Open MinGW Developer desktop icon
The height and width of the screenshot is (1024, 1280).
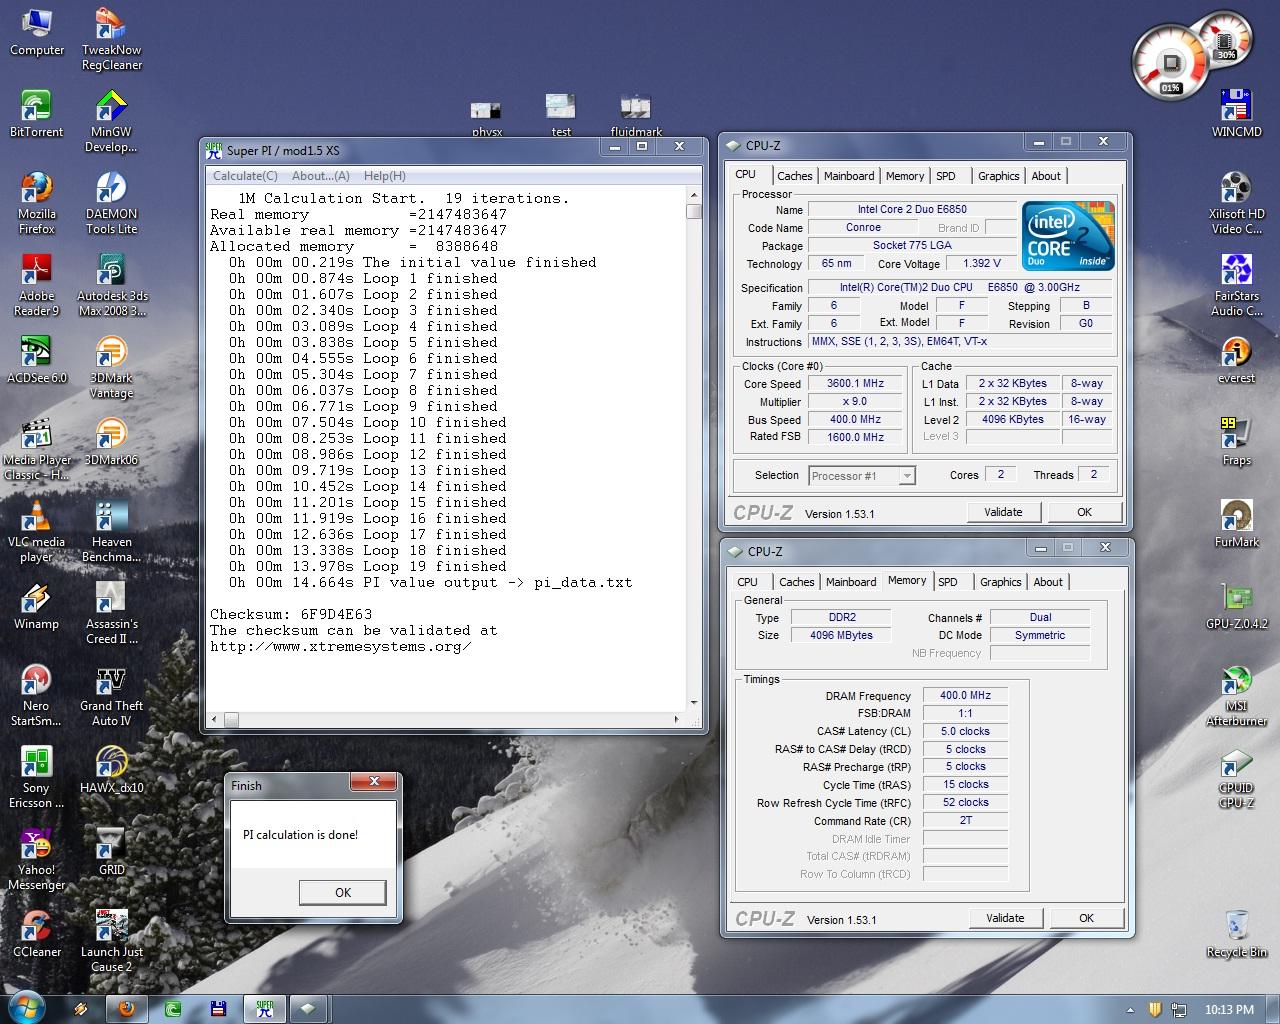click(111, 122)
